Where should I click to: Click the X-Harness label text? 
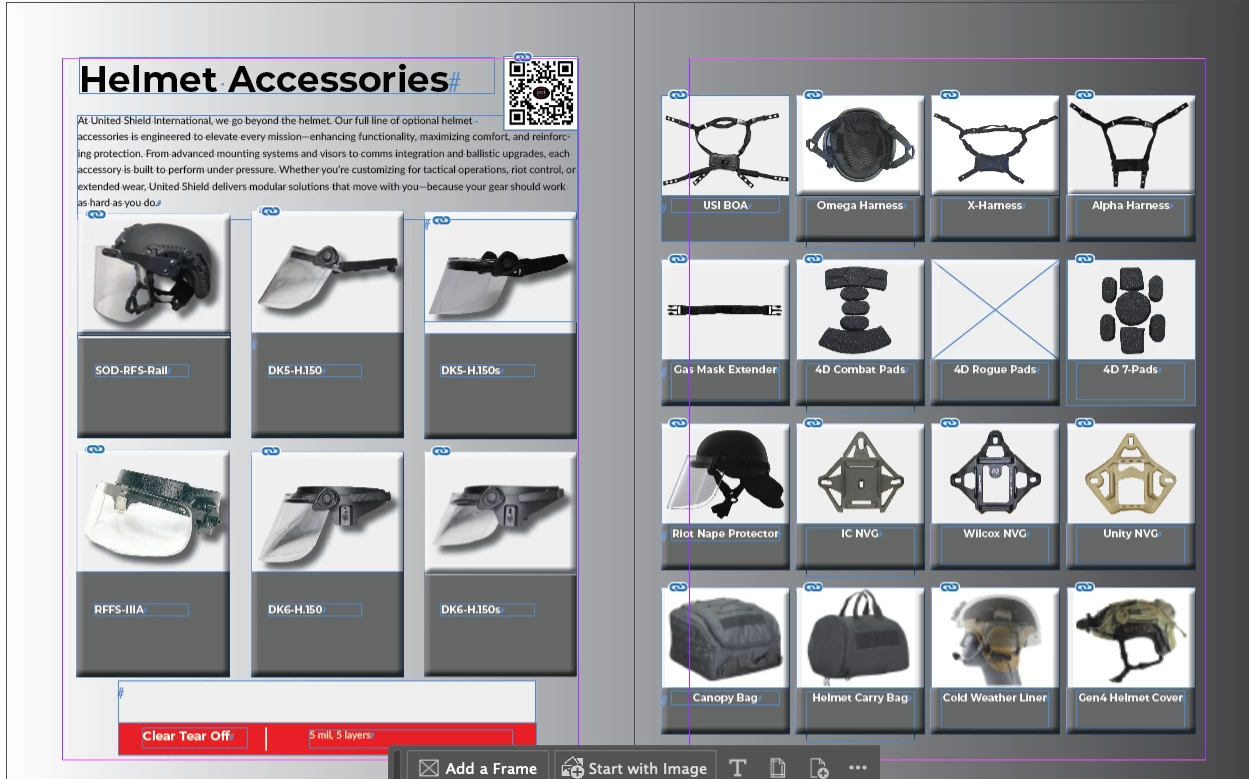pos(994,205)
